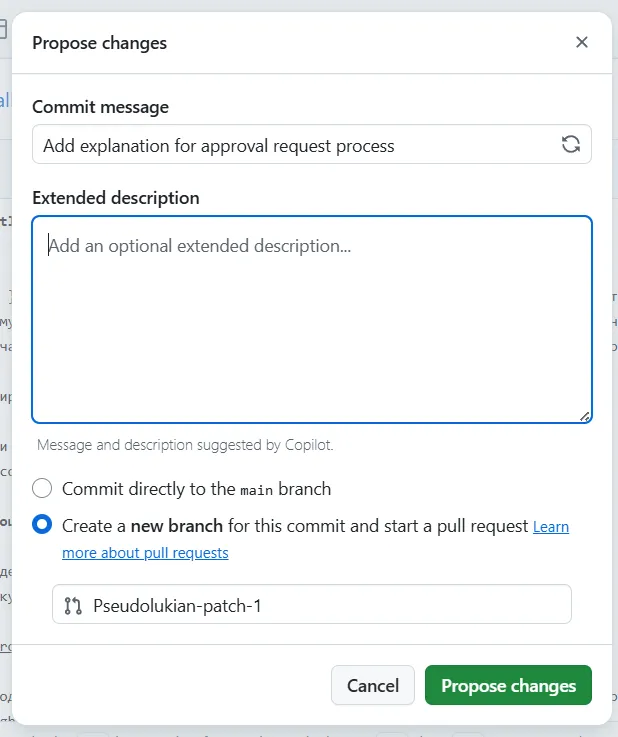Cancel the proposed changes
Viewport: 618px width, 737px height.
point(373,686)
